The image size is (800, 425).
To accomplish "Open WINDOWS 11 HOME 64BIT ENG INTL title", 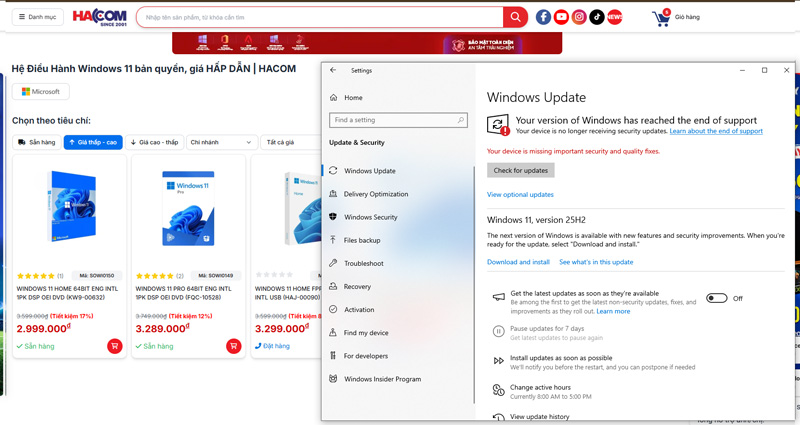I will [x=67, y=293].
